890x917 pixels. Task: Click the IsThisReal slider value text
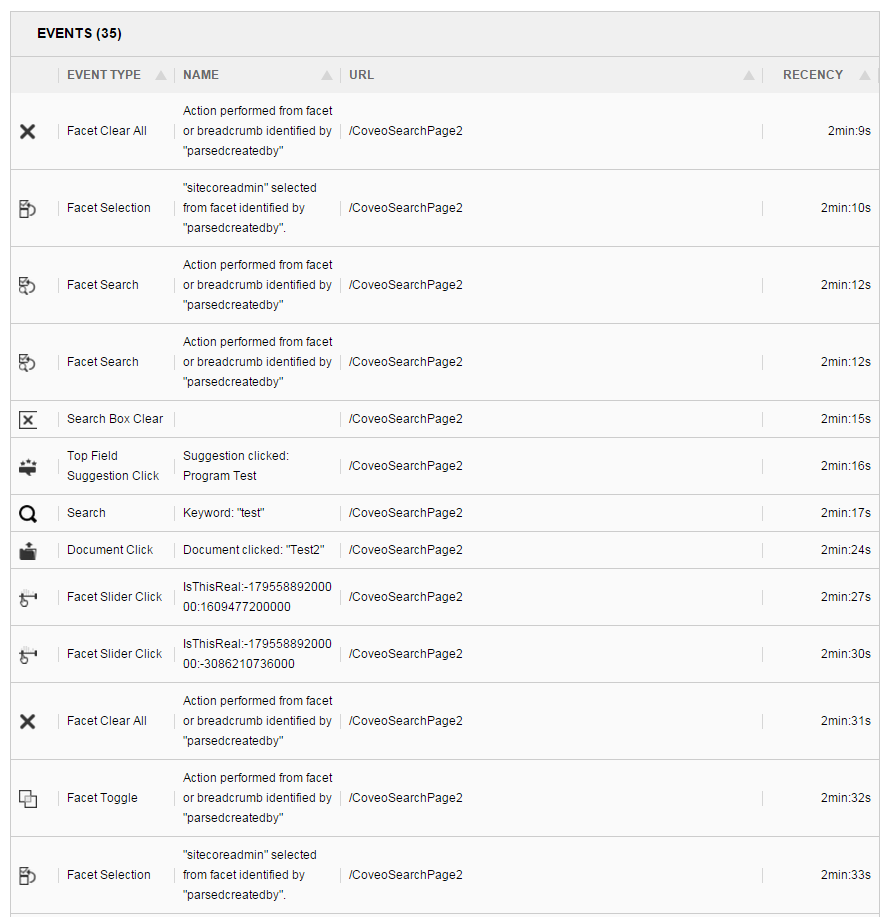tap(256, 596)
